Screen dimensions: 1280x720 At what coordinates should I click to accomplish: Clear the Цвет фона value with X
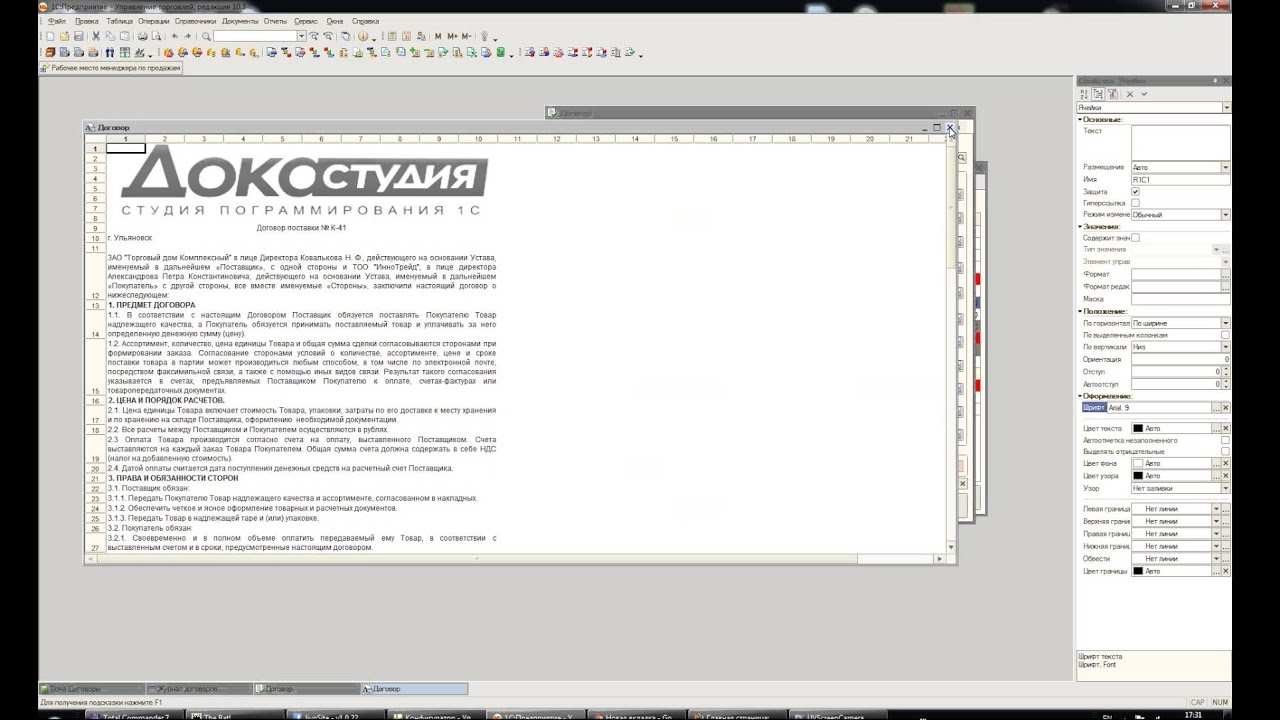pos(1226,463)
